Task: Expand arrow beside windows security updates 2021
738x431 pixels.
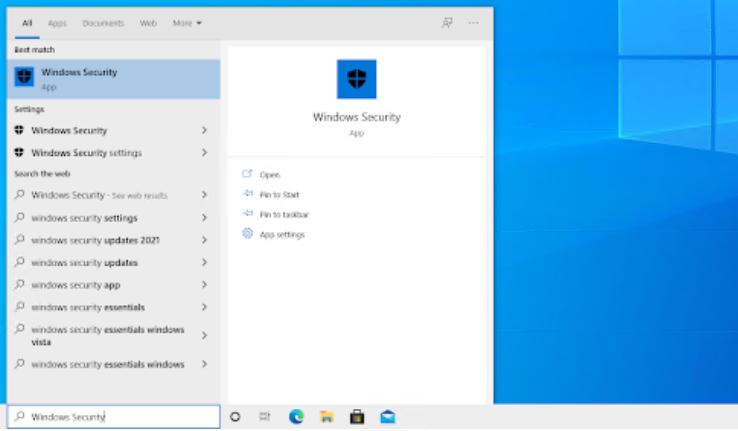Action: 204,240
